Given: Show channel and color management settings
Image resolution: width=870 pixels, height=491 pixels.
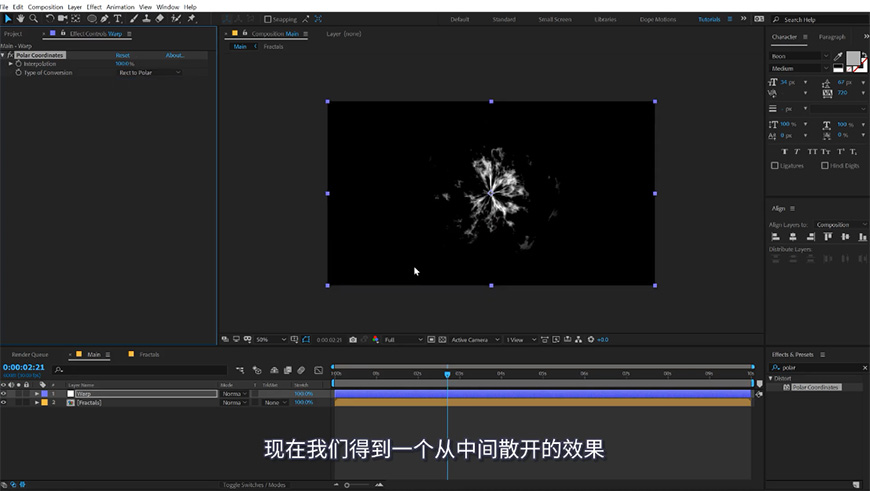Looking at the screenshot, I should 376,340.
